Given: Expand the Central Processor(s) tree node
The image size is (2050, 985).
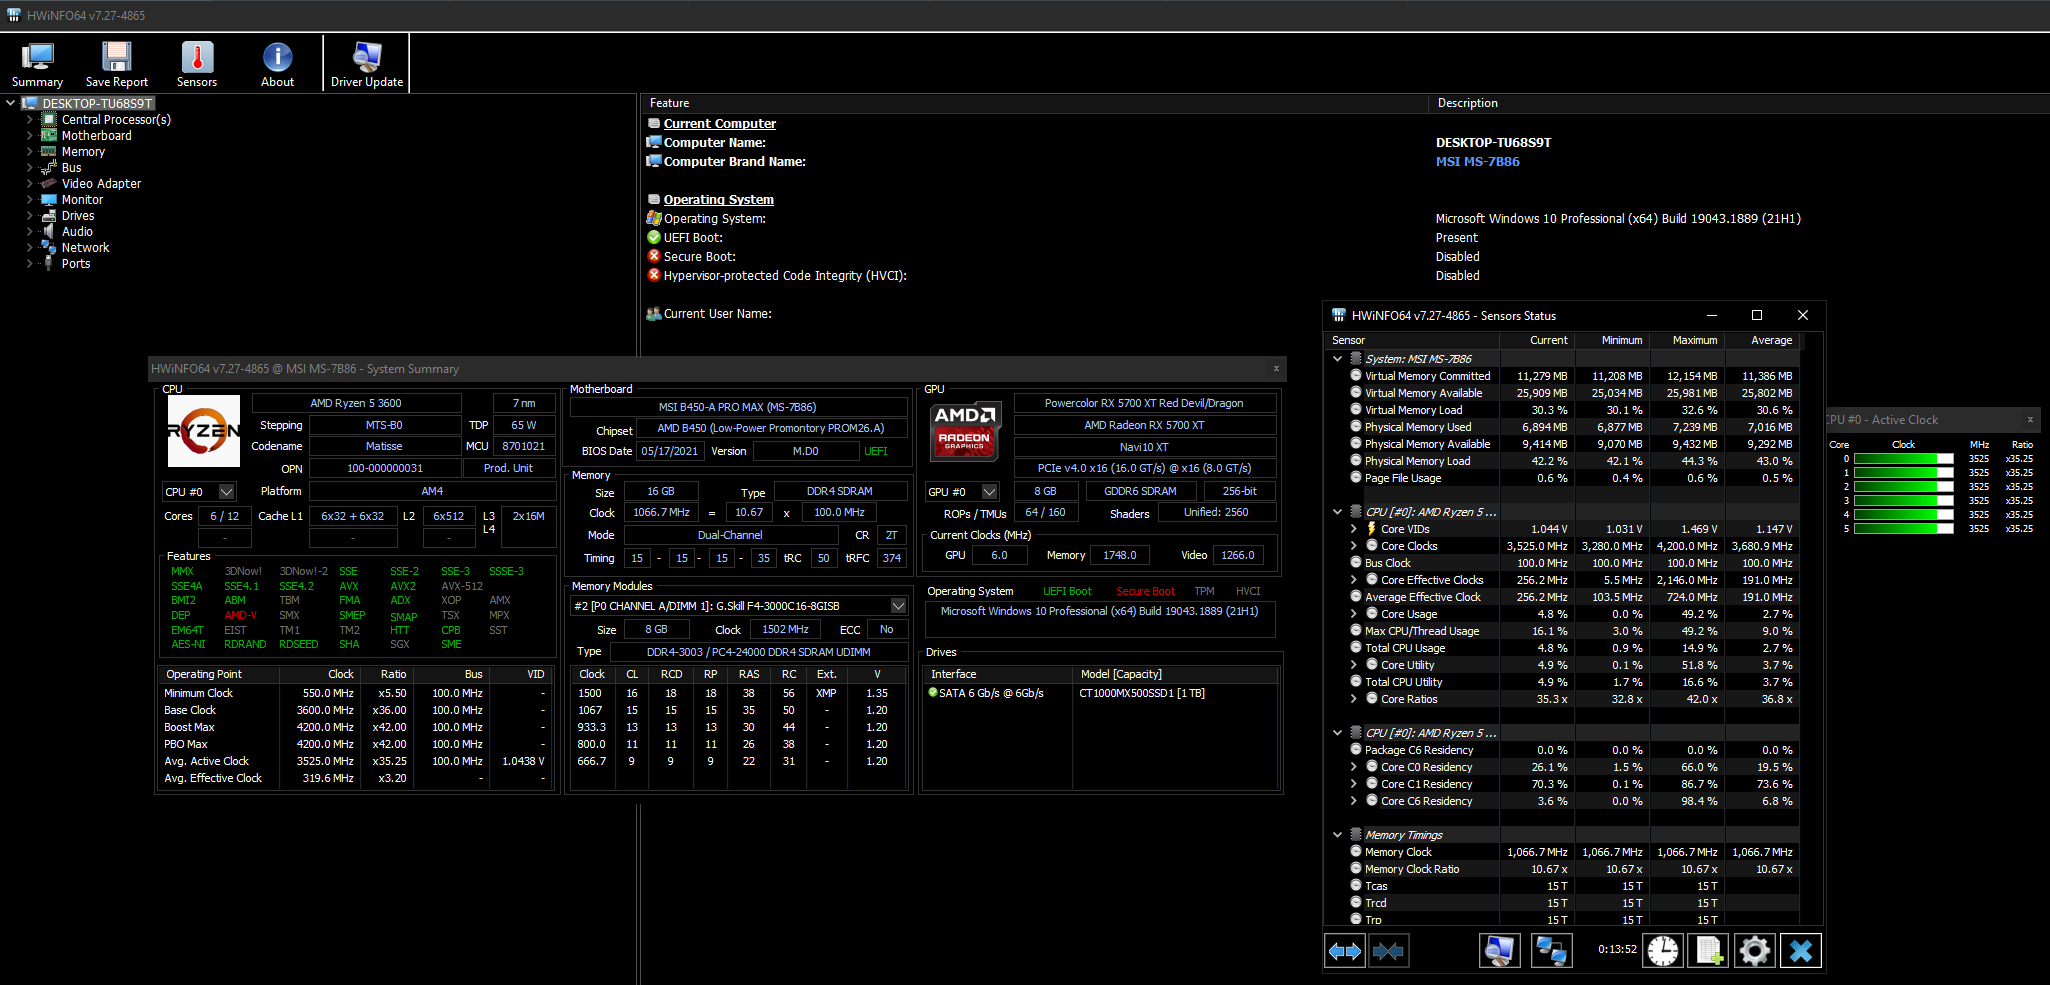Looking at the screenshot, I should [30, 120].
